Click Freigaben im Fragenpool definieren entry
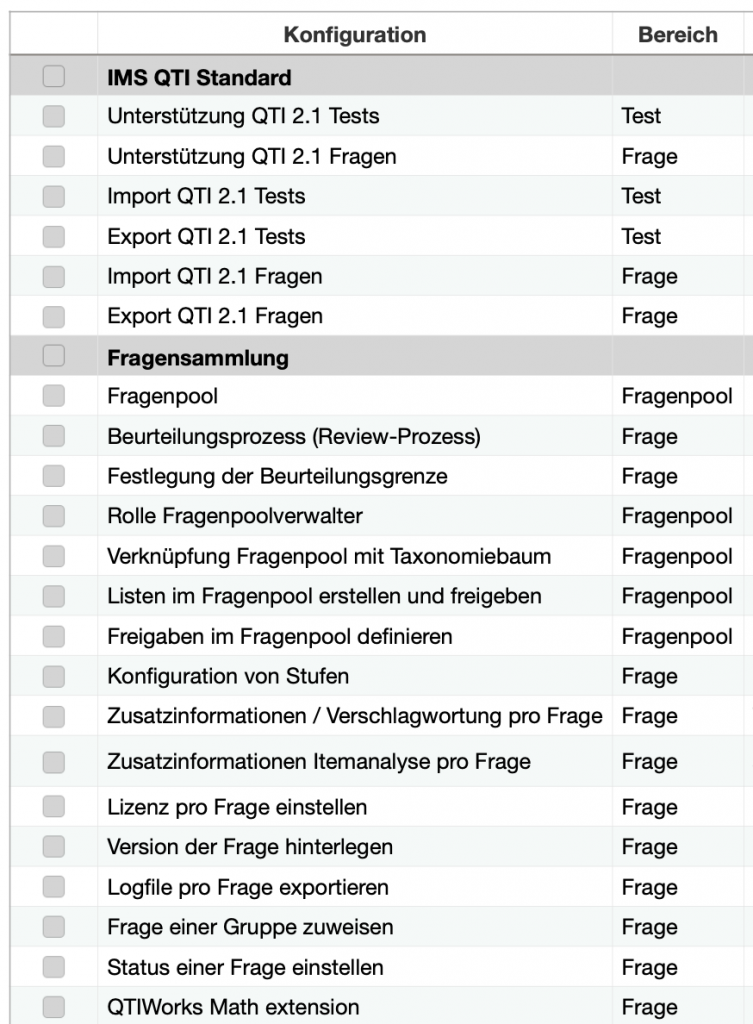 point(280,636)
